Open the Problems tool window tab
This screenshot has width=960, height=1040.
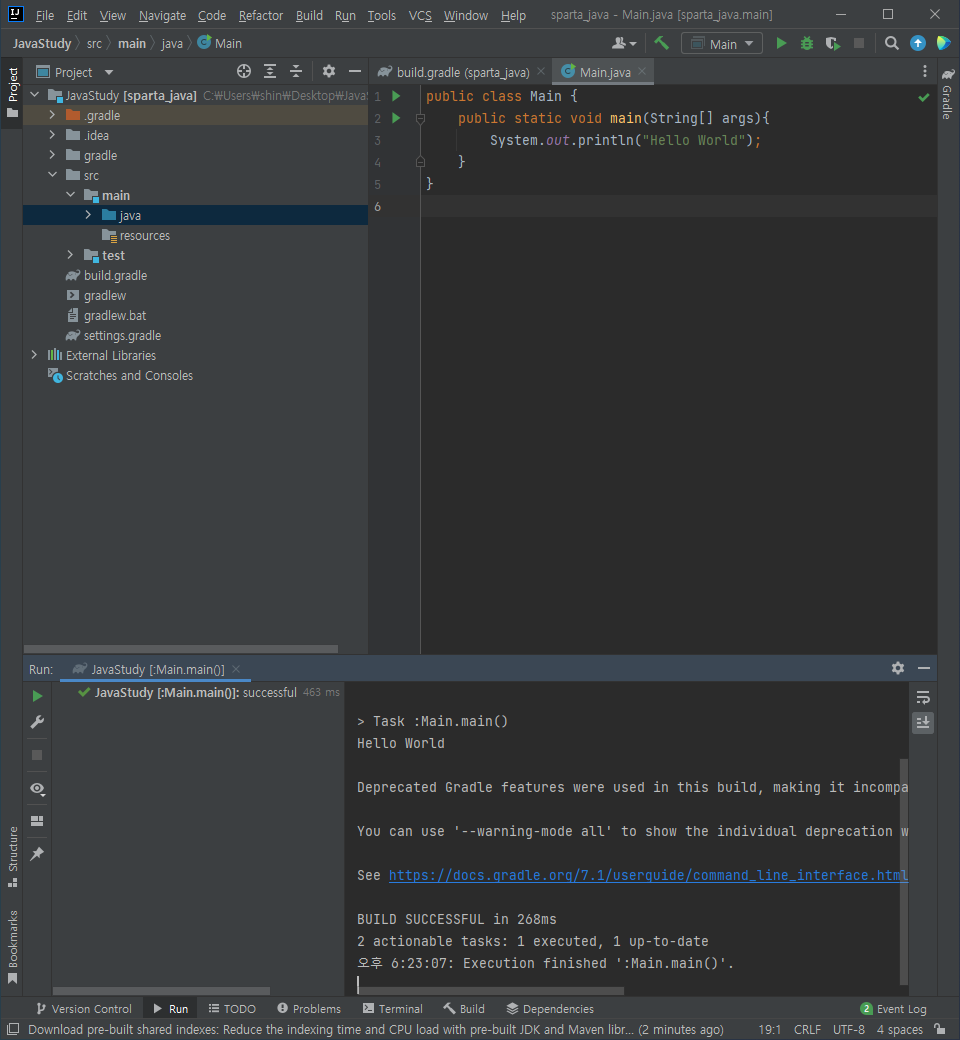(309, 1009)
